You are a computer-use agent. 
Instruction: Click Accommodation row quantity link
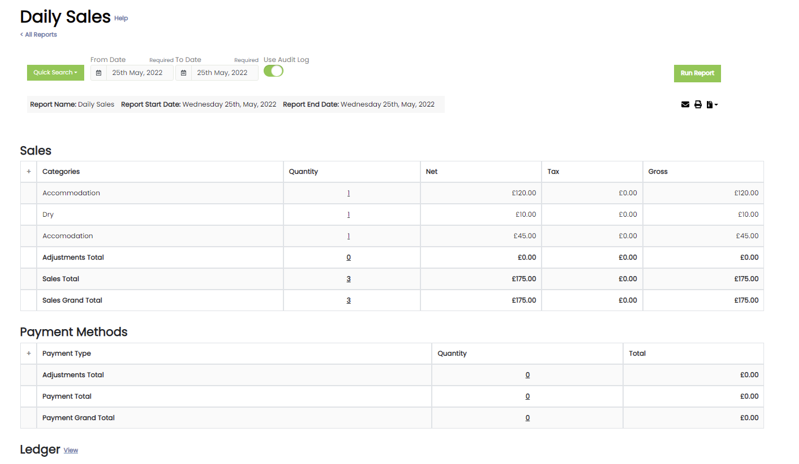(x=348, y=193)
